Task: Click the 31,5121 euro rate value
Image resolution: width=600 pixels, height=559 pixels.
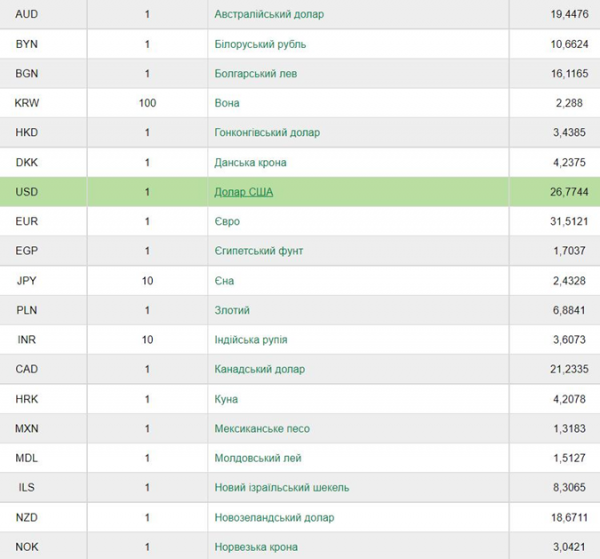Action: point(569,221)
